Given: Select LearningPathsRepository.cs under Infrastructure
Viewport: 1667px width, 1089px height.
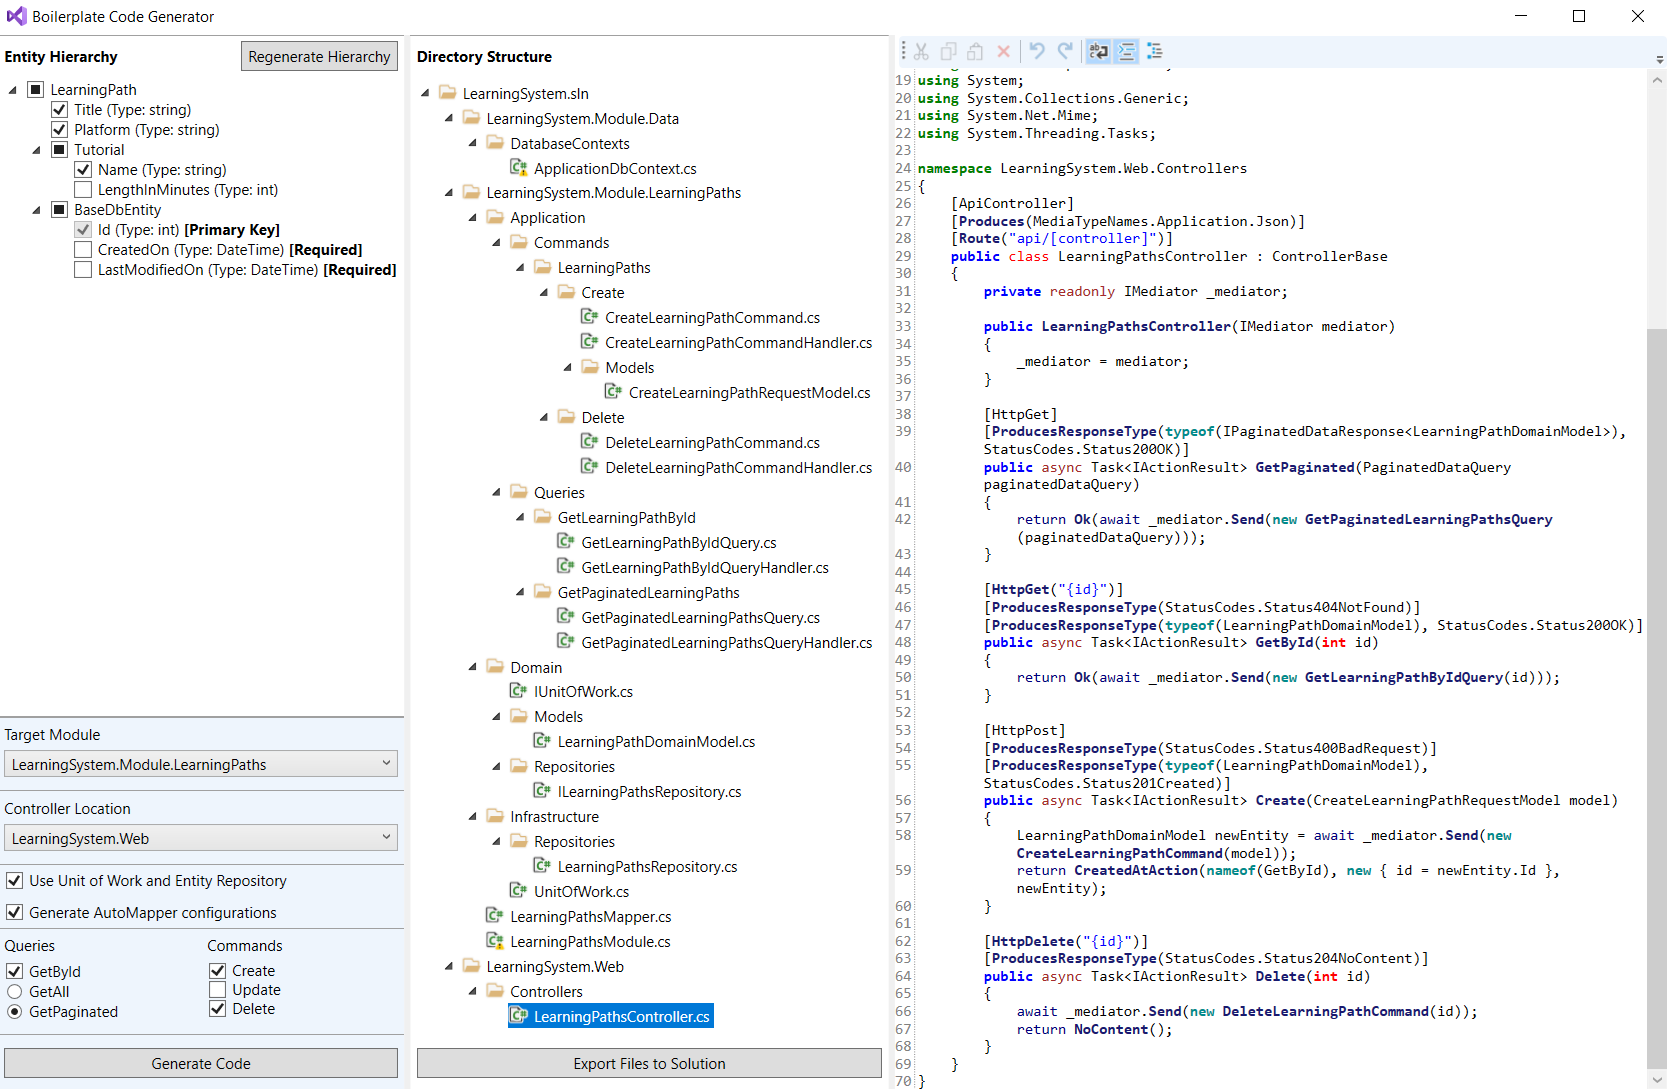Looking at the screenshot, I should tap(647, 866).
